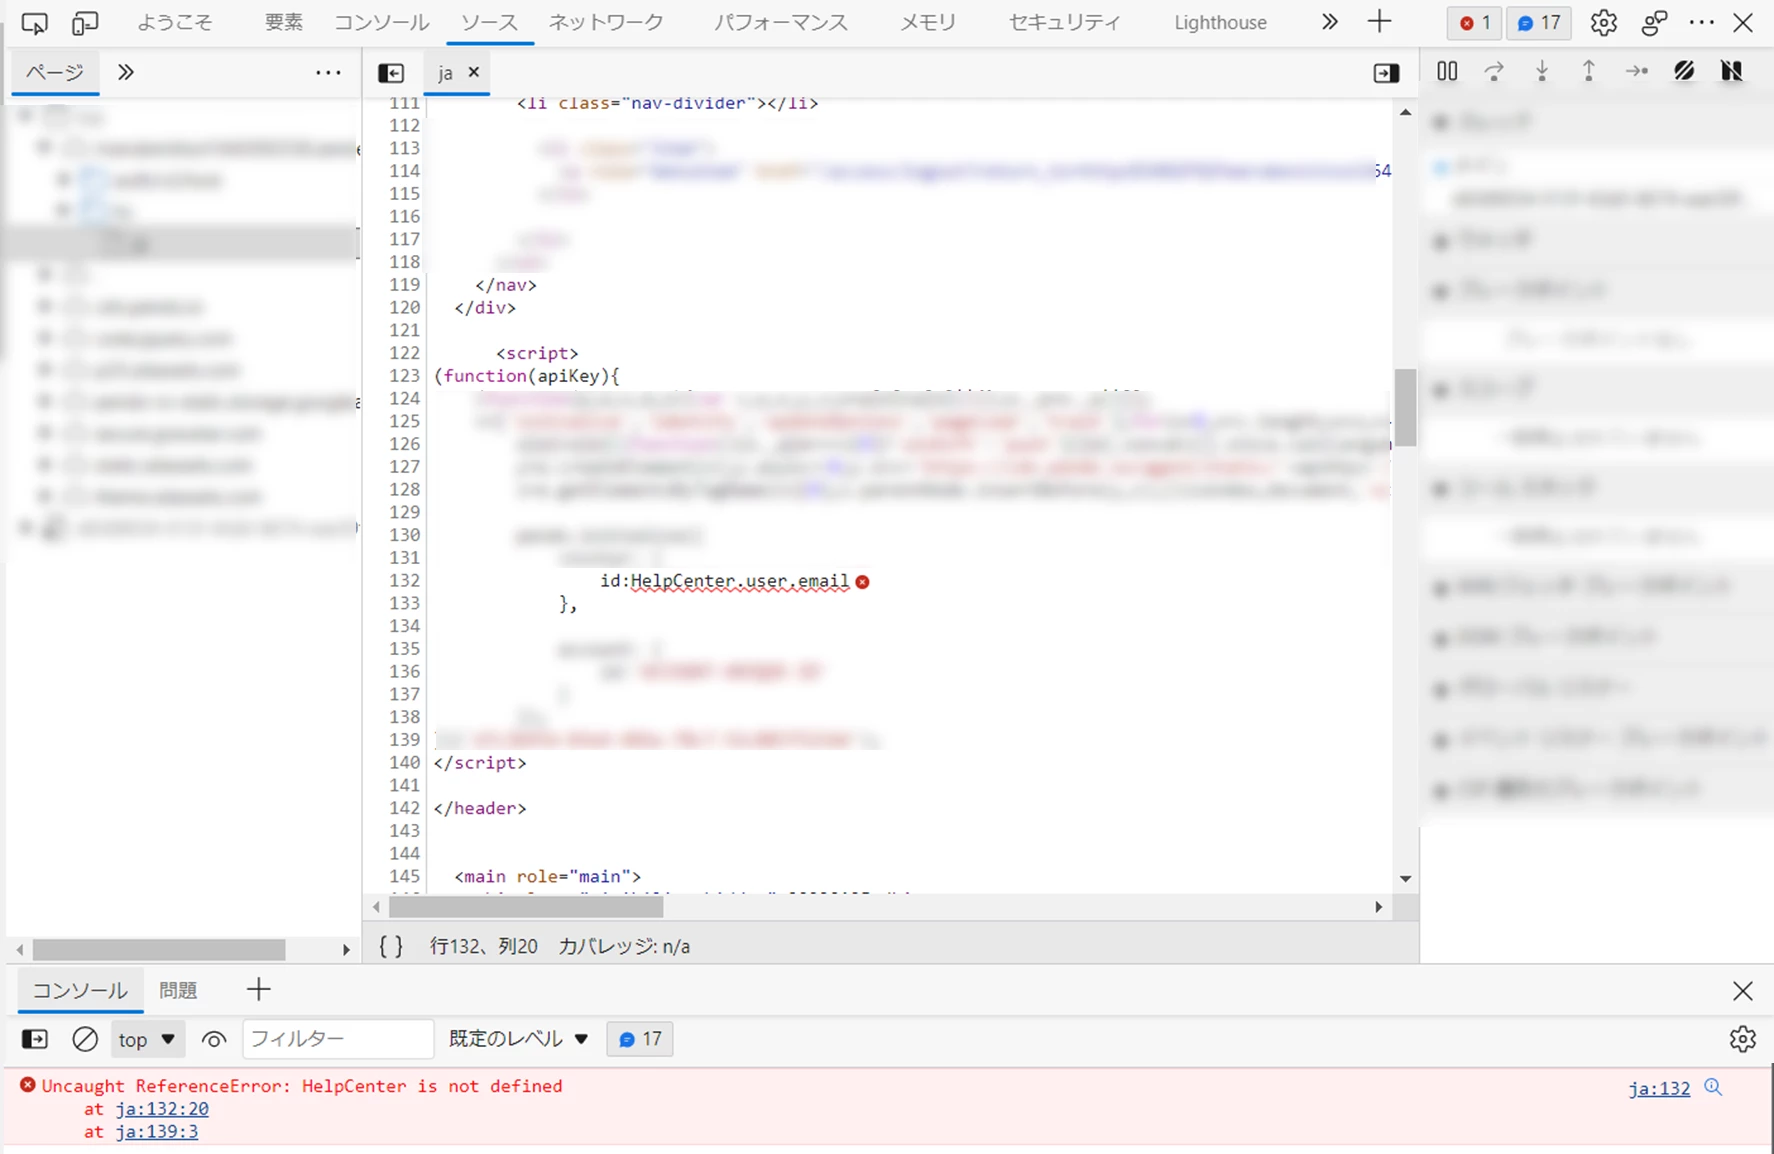Viewport: 1774px width, 1154px height.
Task: Open navigator pane three-dot options
Action: pos(328,72)
